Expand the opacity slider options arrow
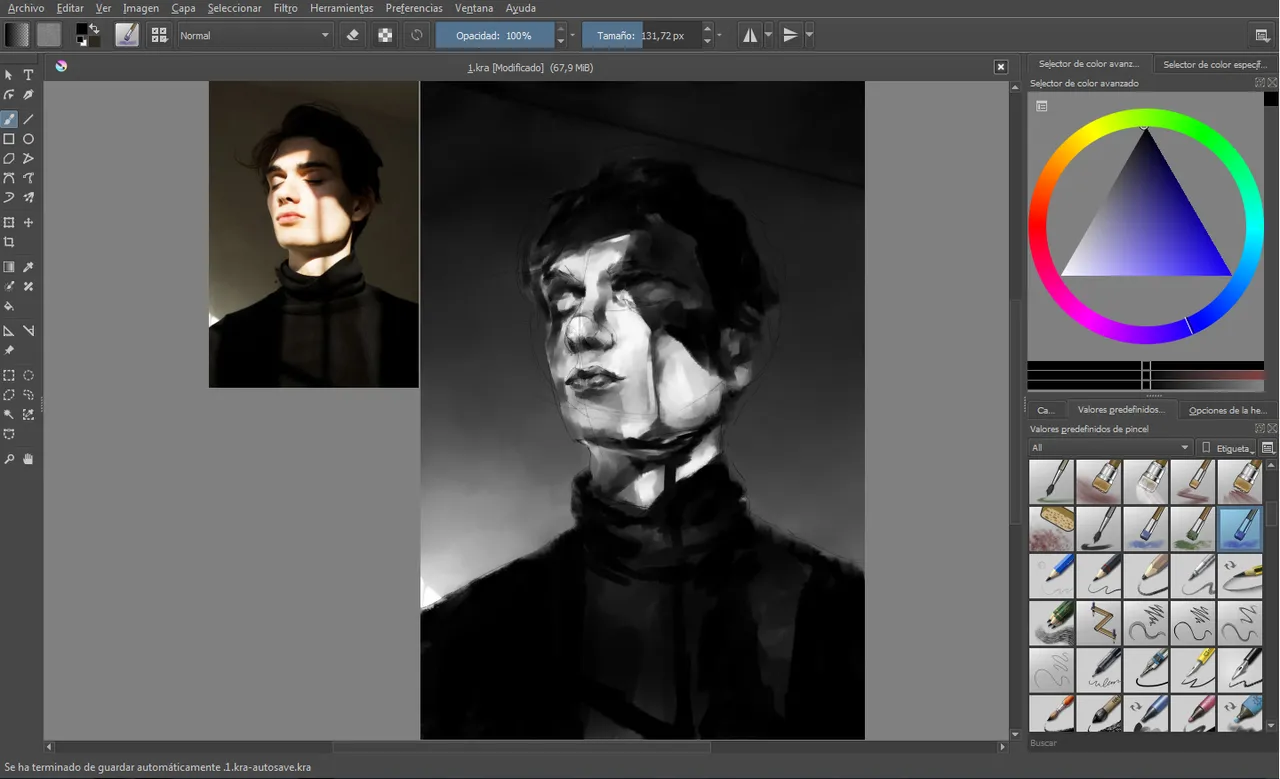The image size is (1280, 779). pos(572,35)
